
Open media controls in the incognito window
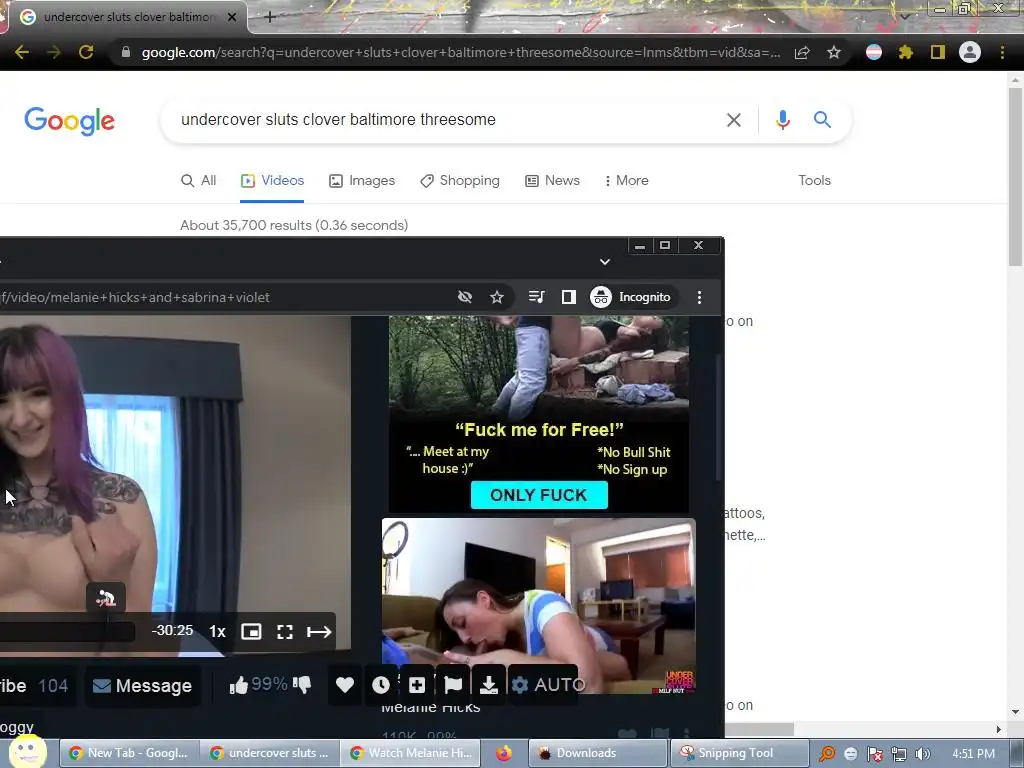[x=536, y=297]
